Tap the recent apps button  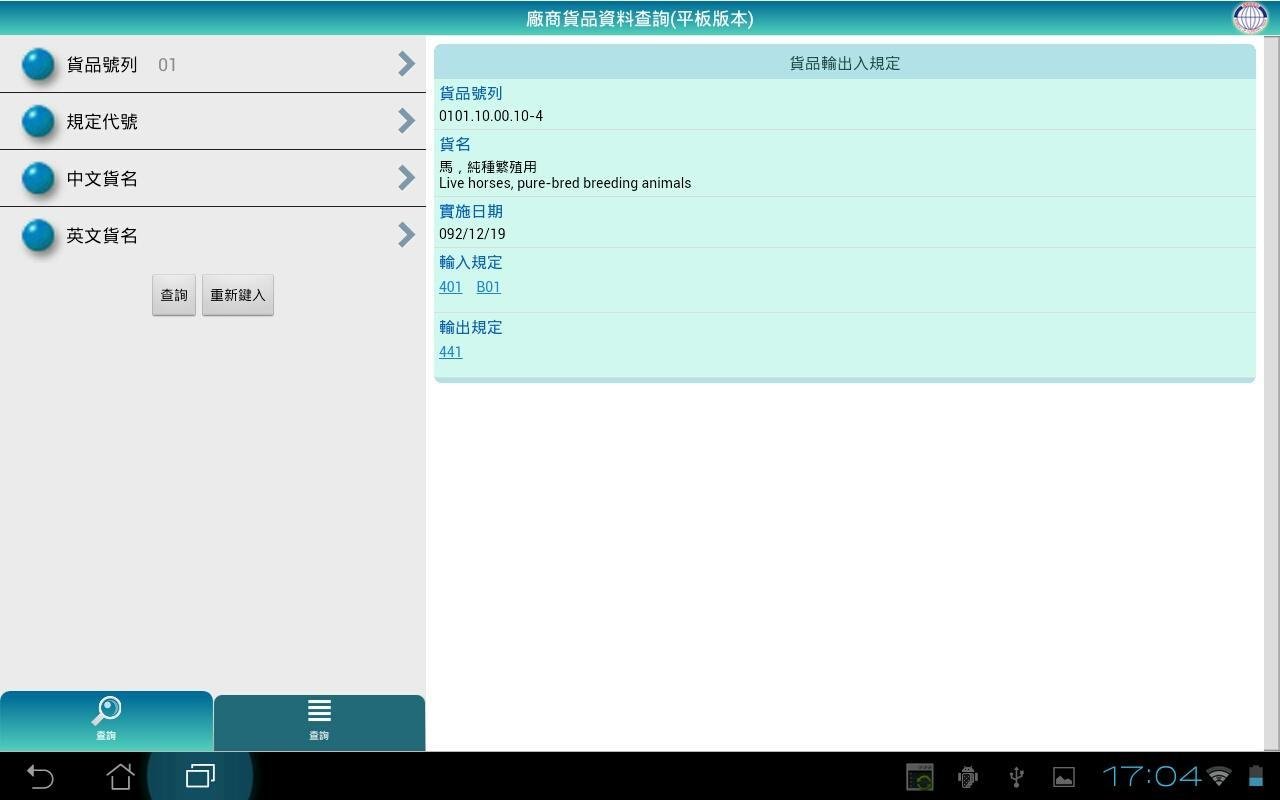click(200, 776)
